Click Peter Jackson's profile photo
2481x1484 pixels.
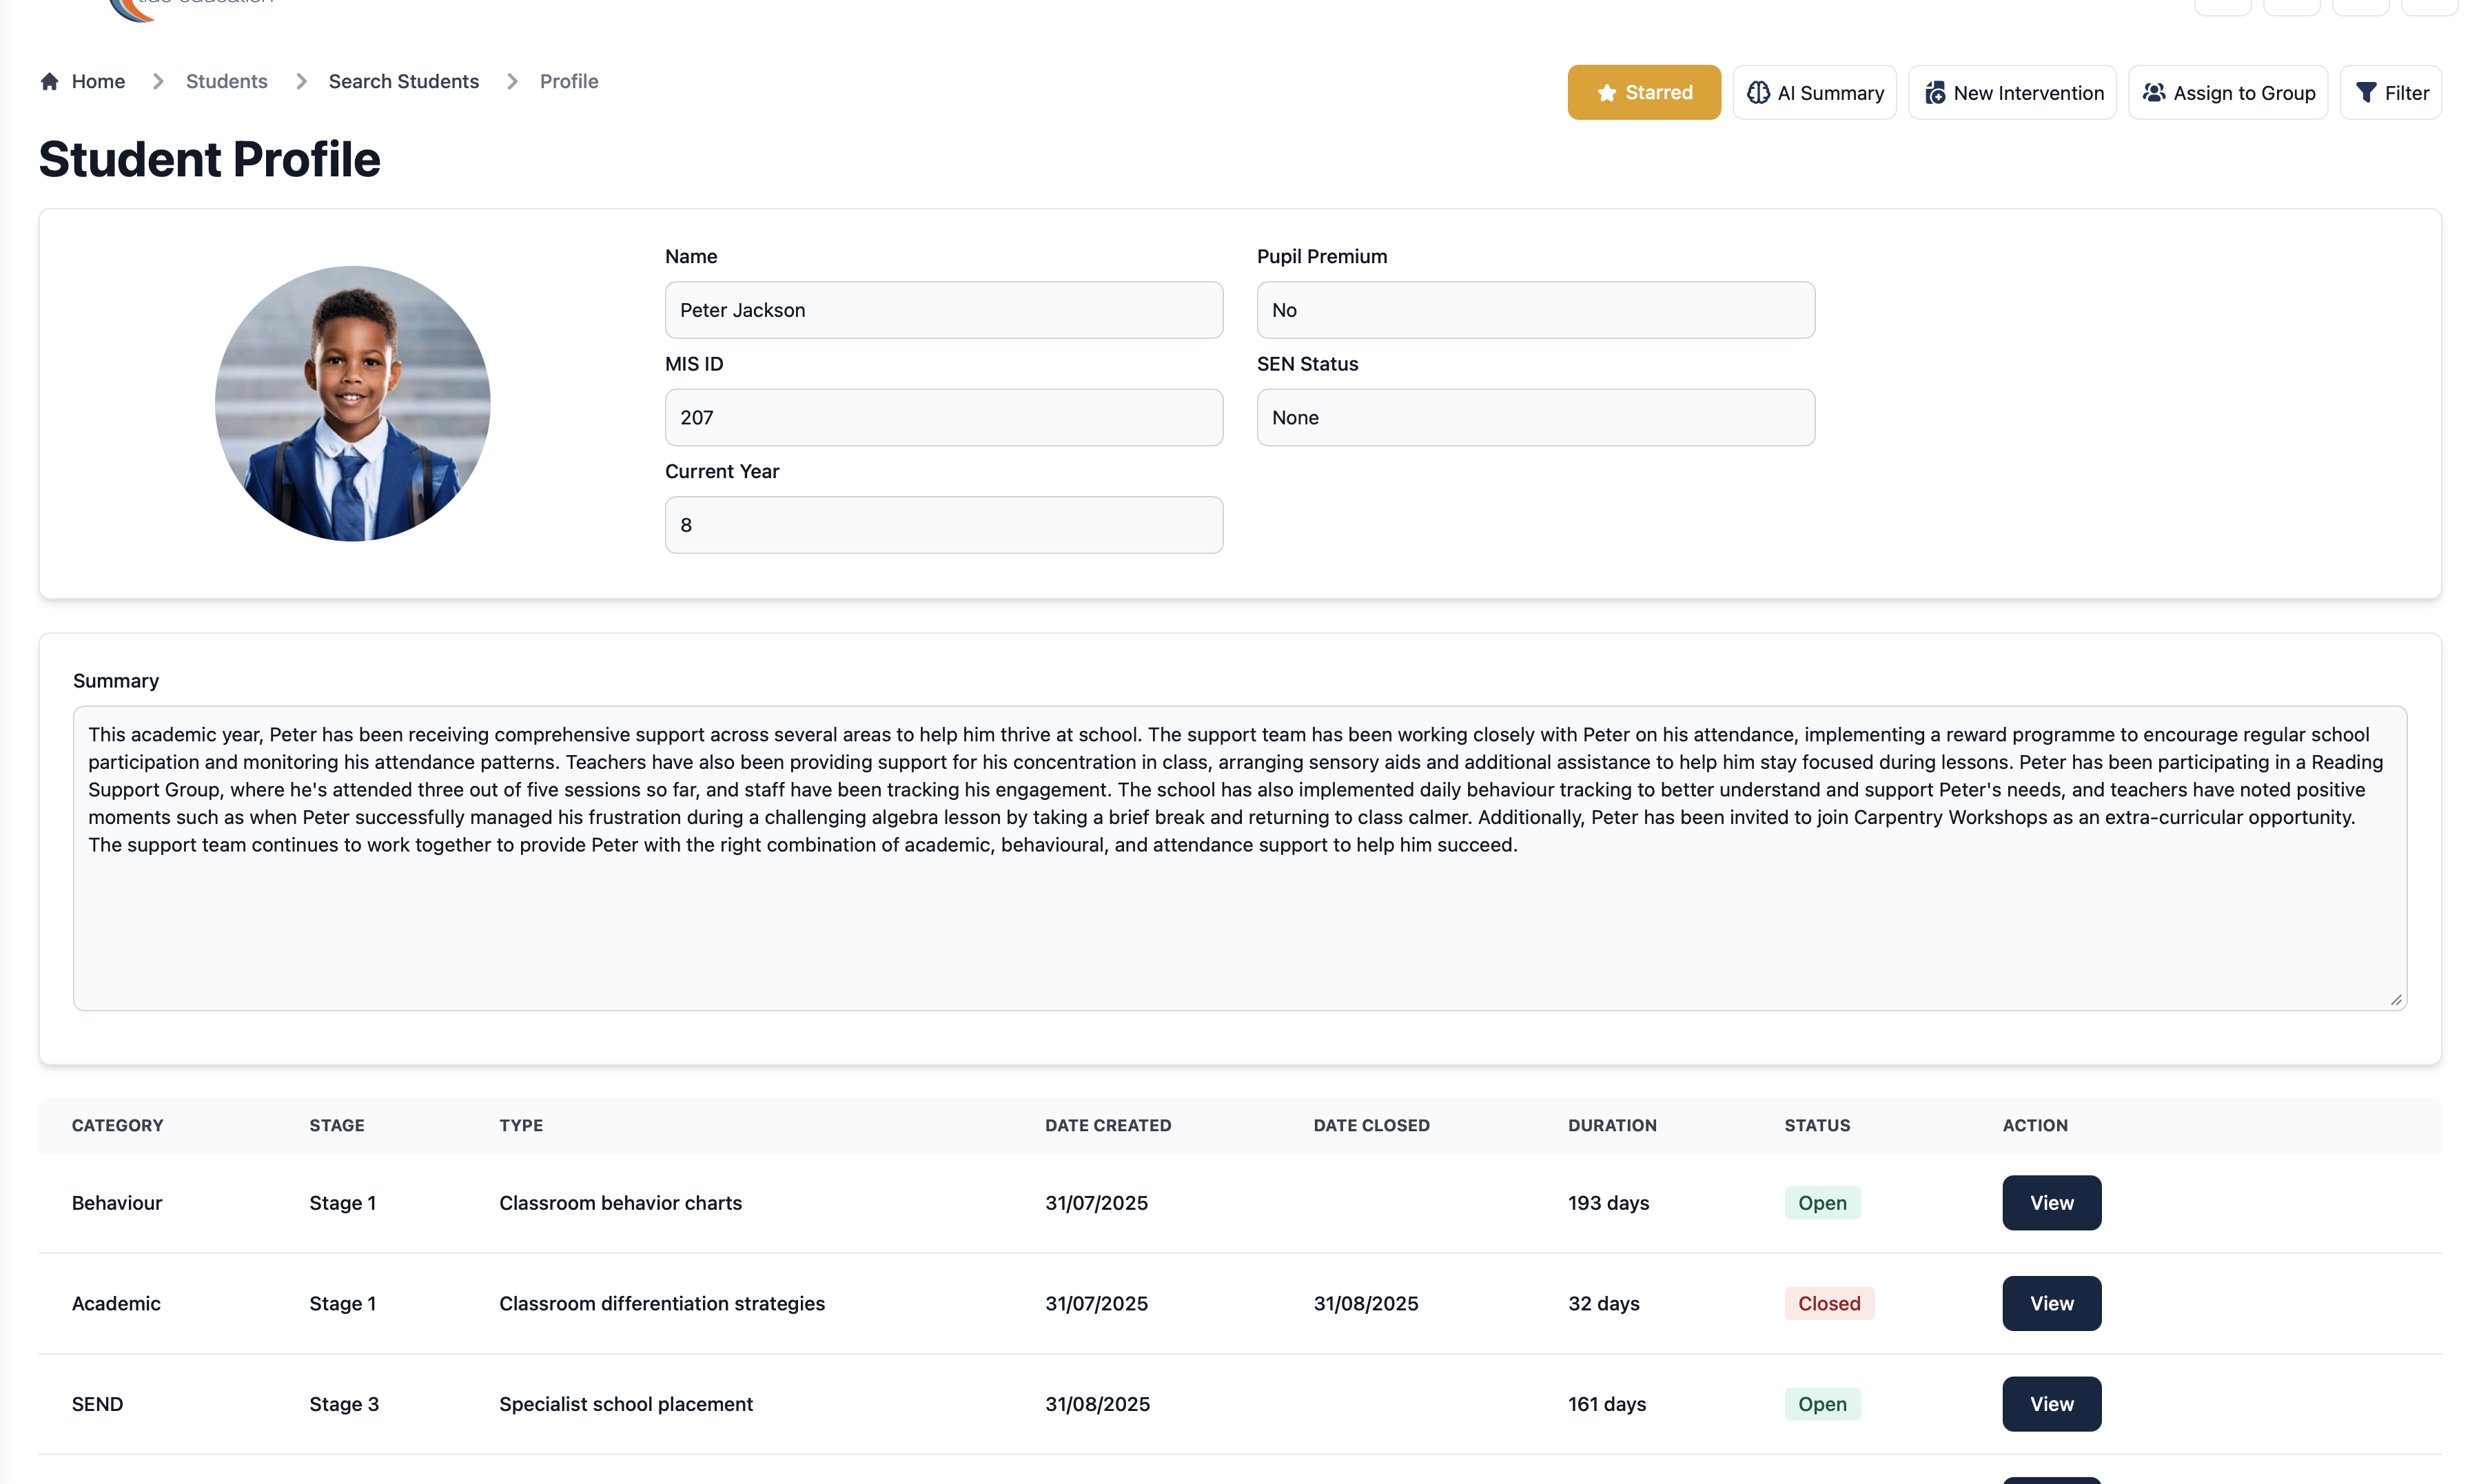[x=352, y=404]
